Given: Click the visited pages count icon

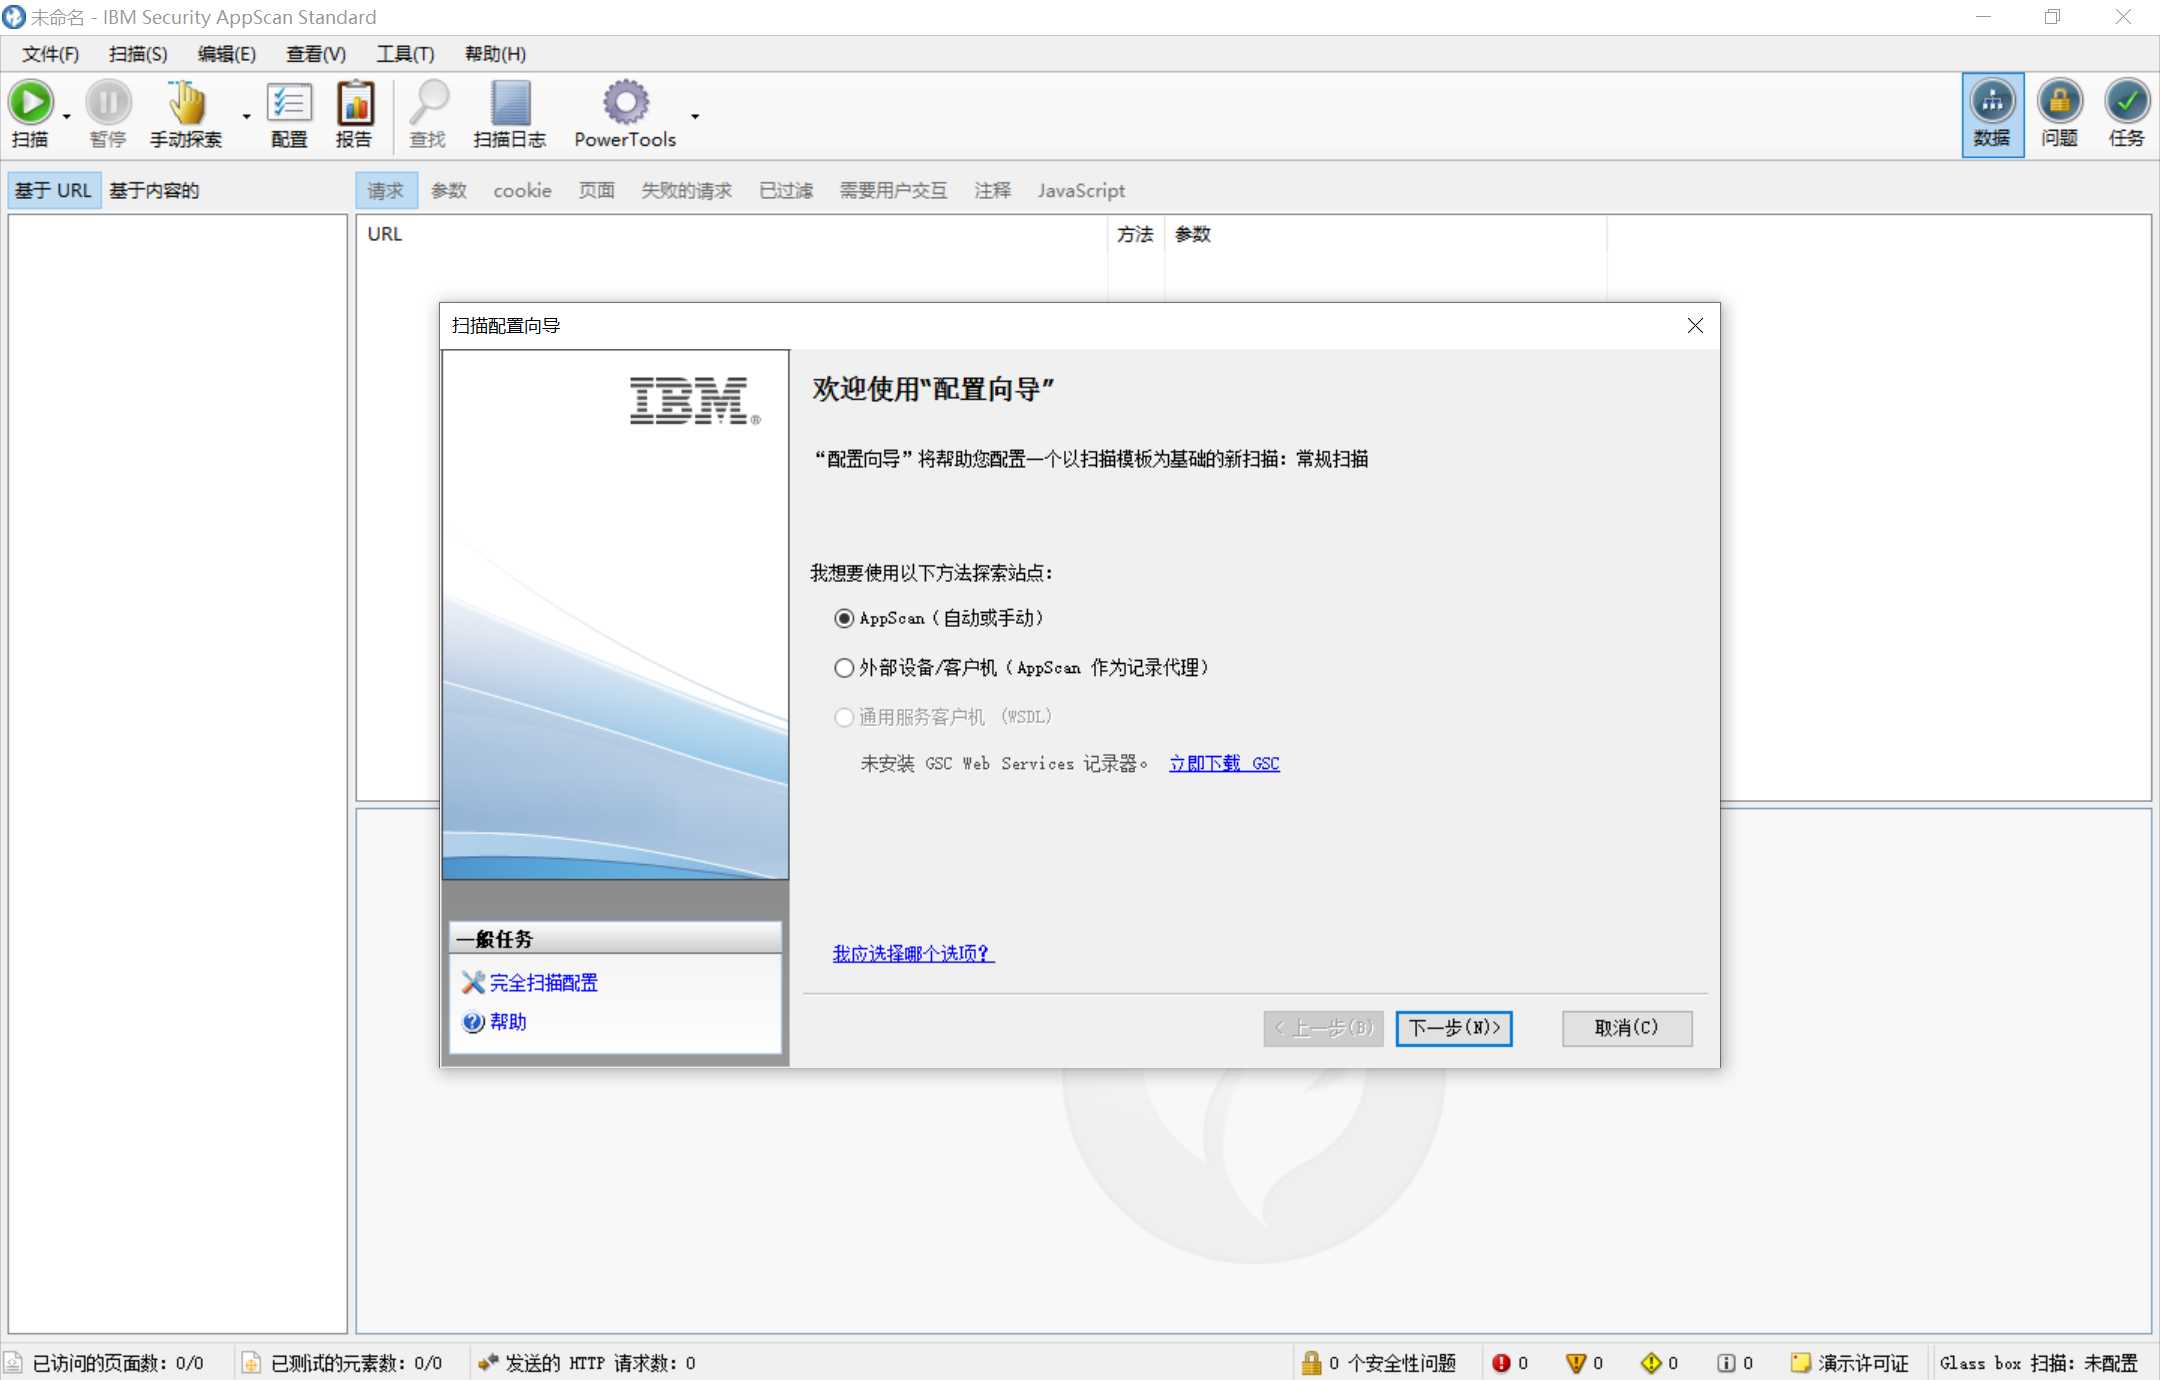Looking at the screenshot, I should coord(13,1363).
